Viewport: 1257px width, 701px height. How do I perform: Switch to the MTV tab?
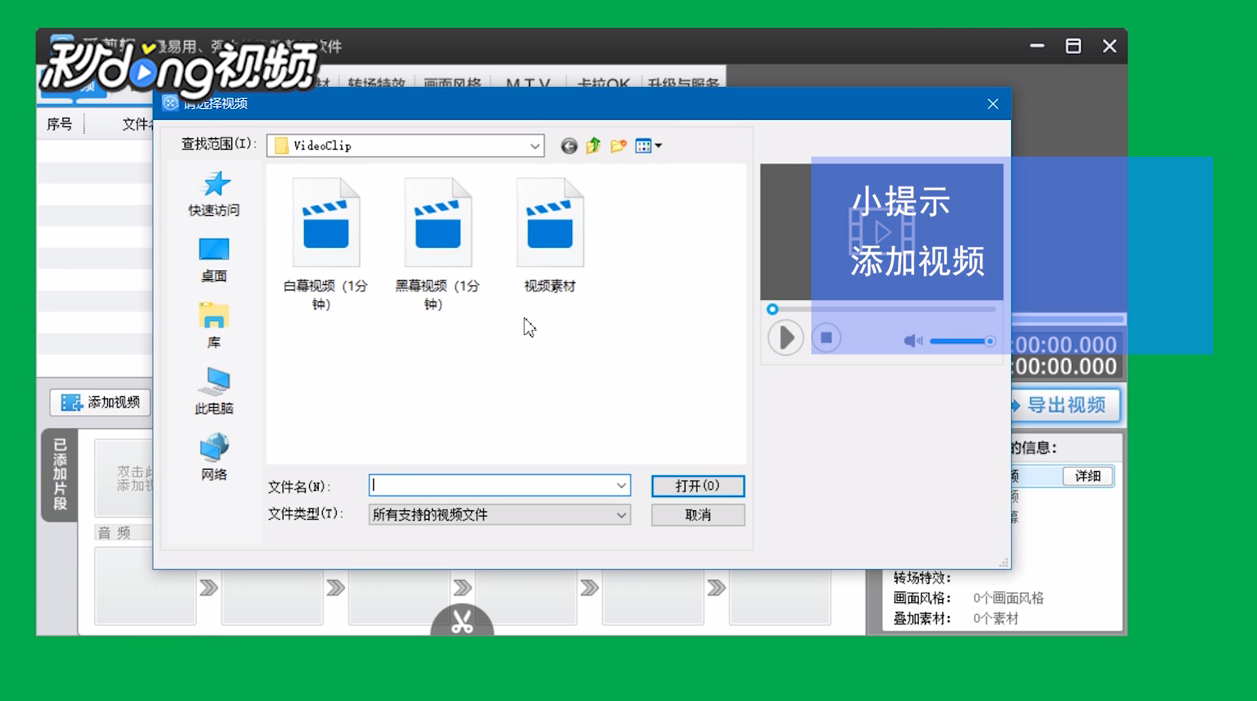coord(528,84)
